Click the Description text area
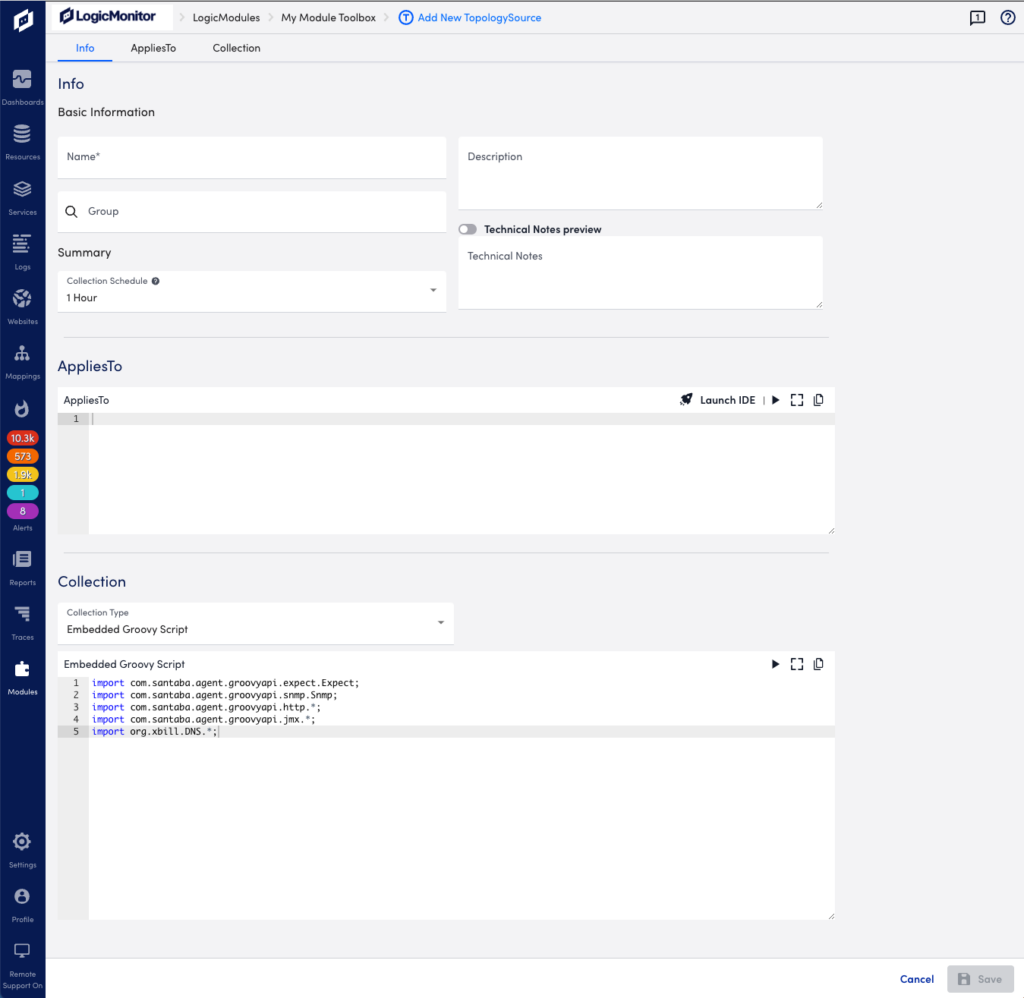This screenshot has width=1024, height=998. (x=640, y=173)
